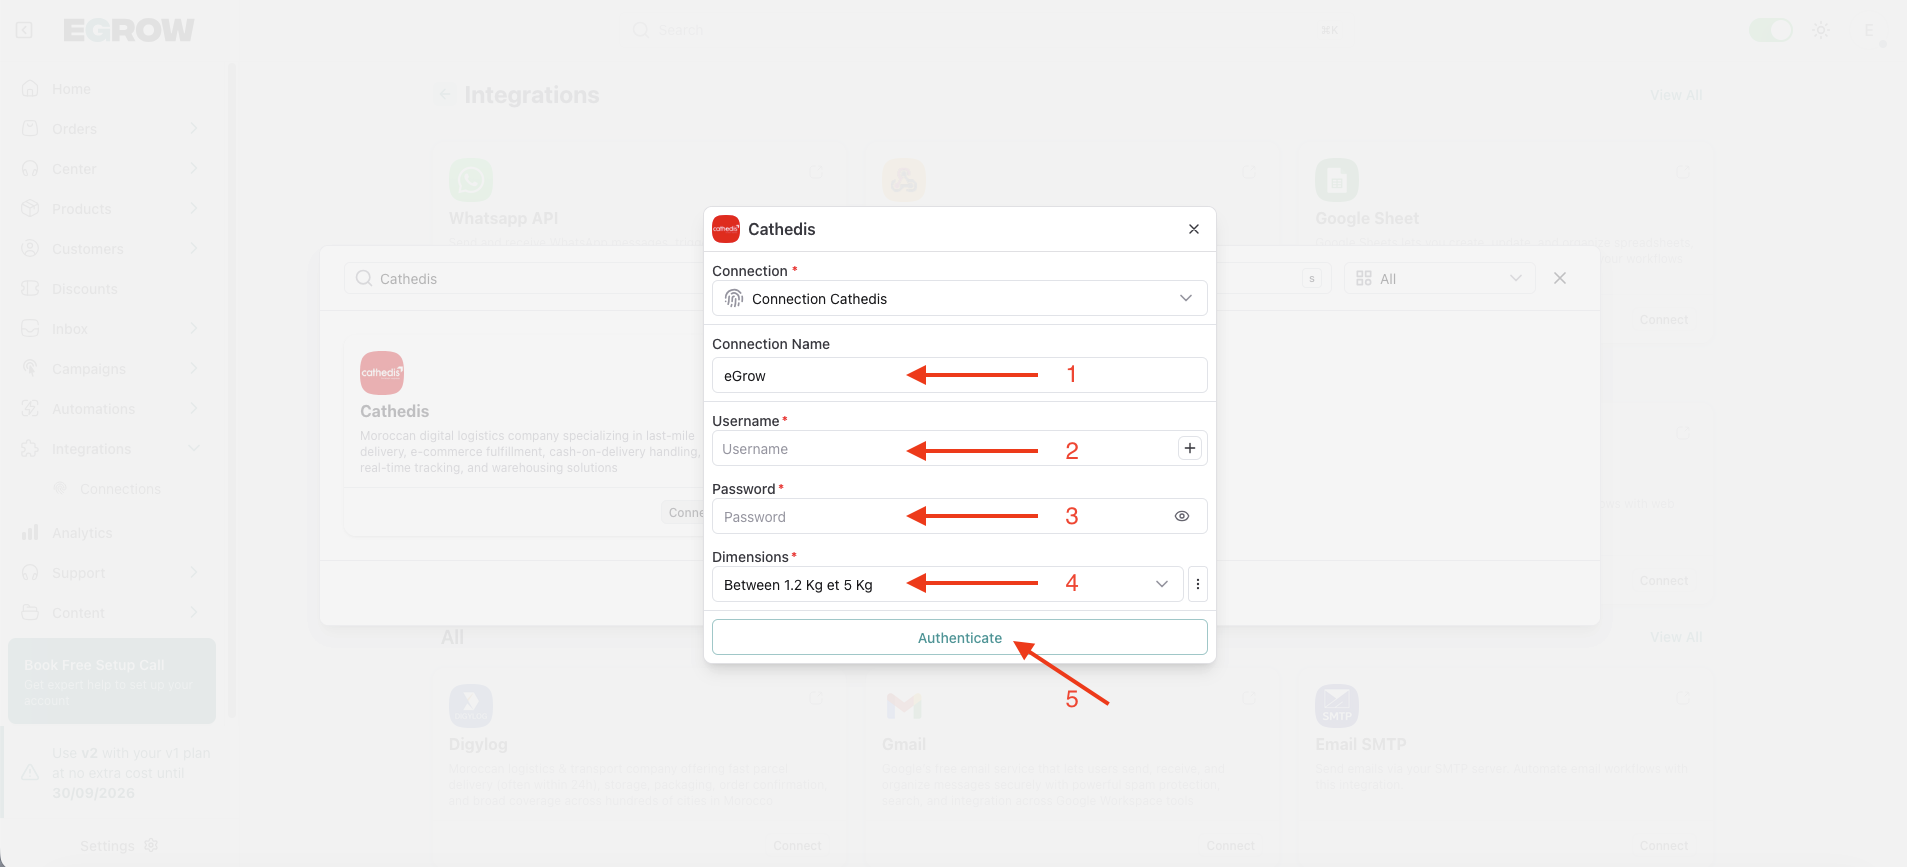Collapse the sidebar with the top-left icon

[x=24, y=30]
